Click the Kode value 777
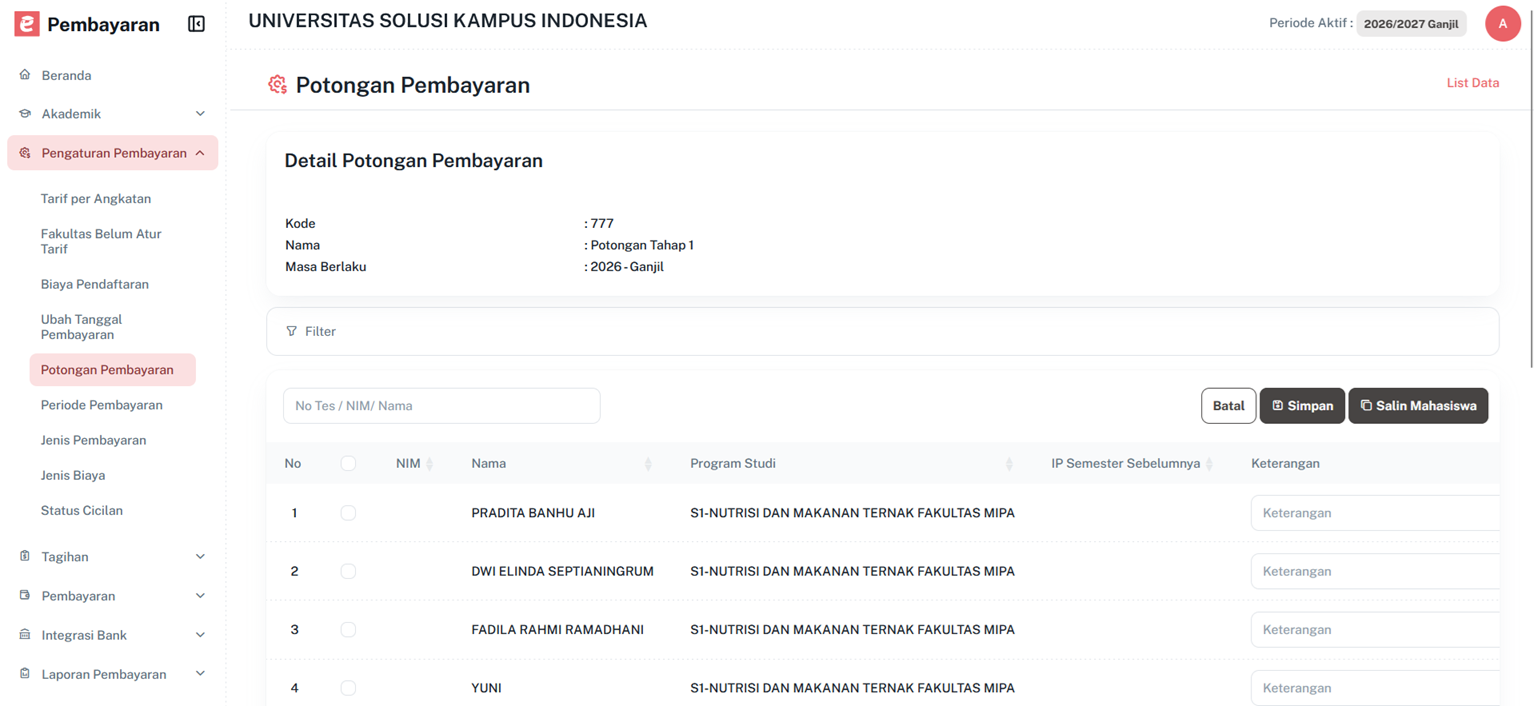The image size is (1534, 723). [x=602, y=224]
